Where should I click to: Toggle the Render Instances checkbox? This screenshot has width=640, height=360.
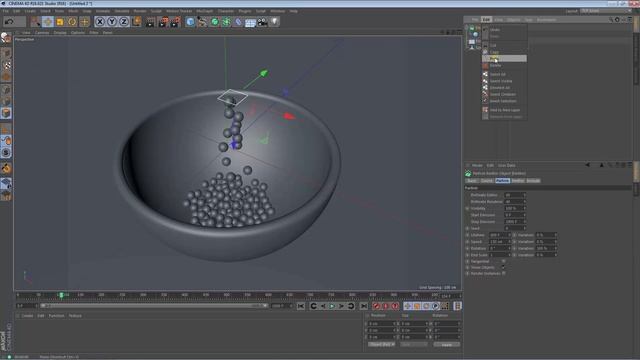pos(503,273)
